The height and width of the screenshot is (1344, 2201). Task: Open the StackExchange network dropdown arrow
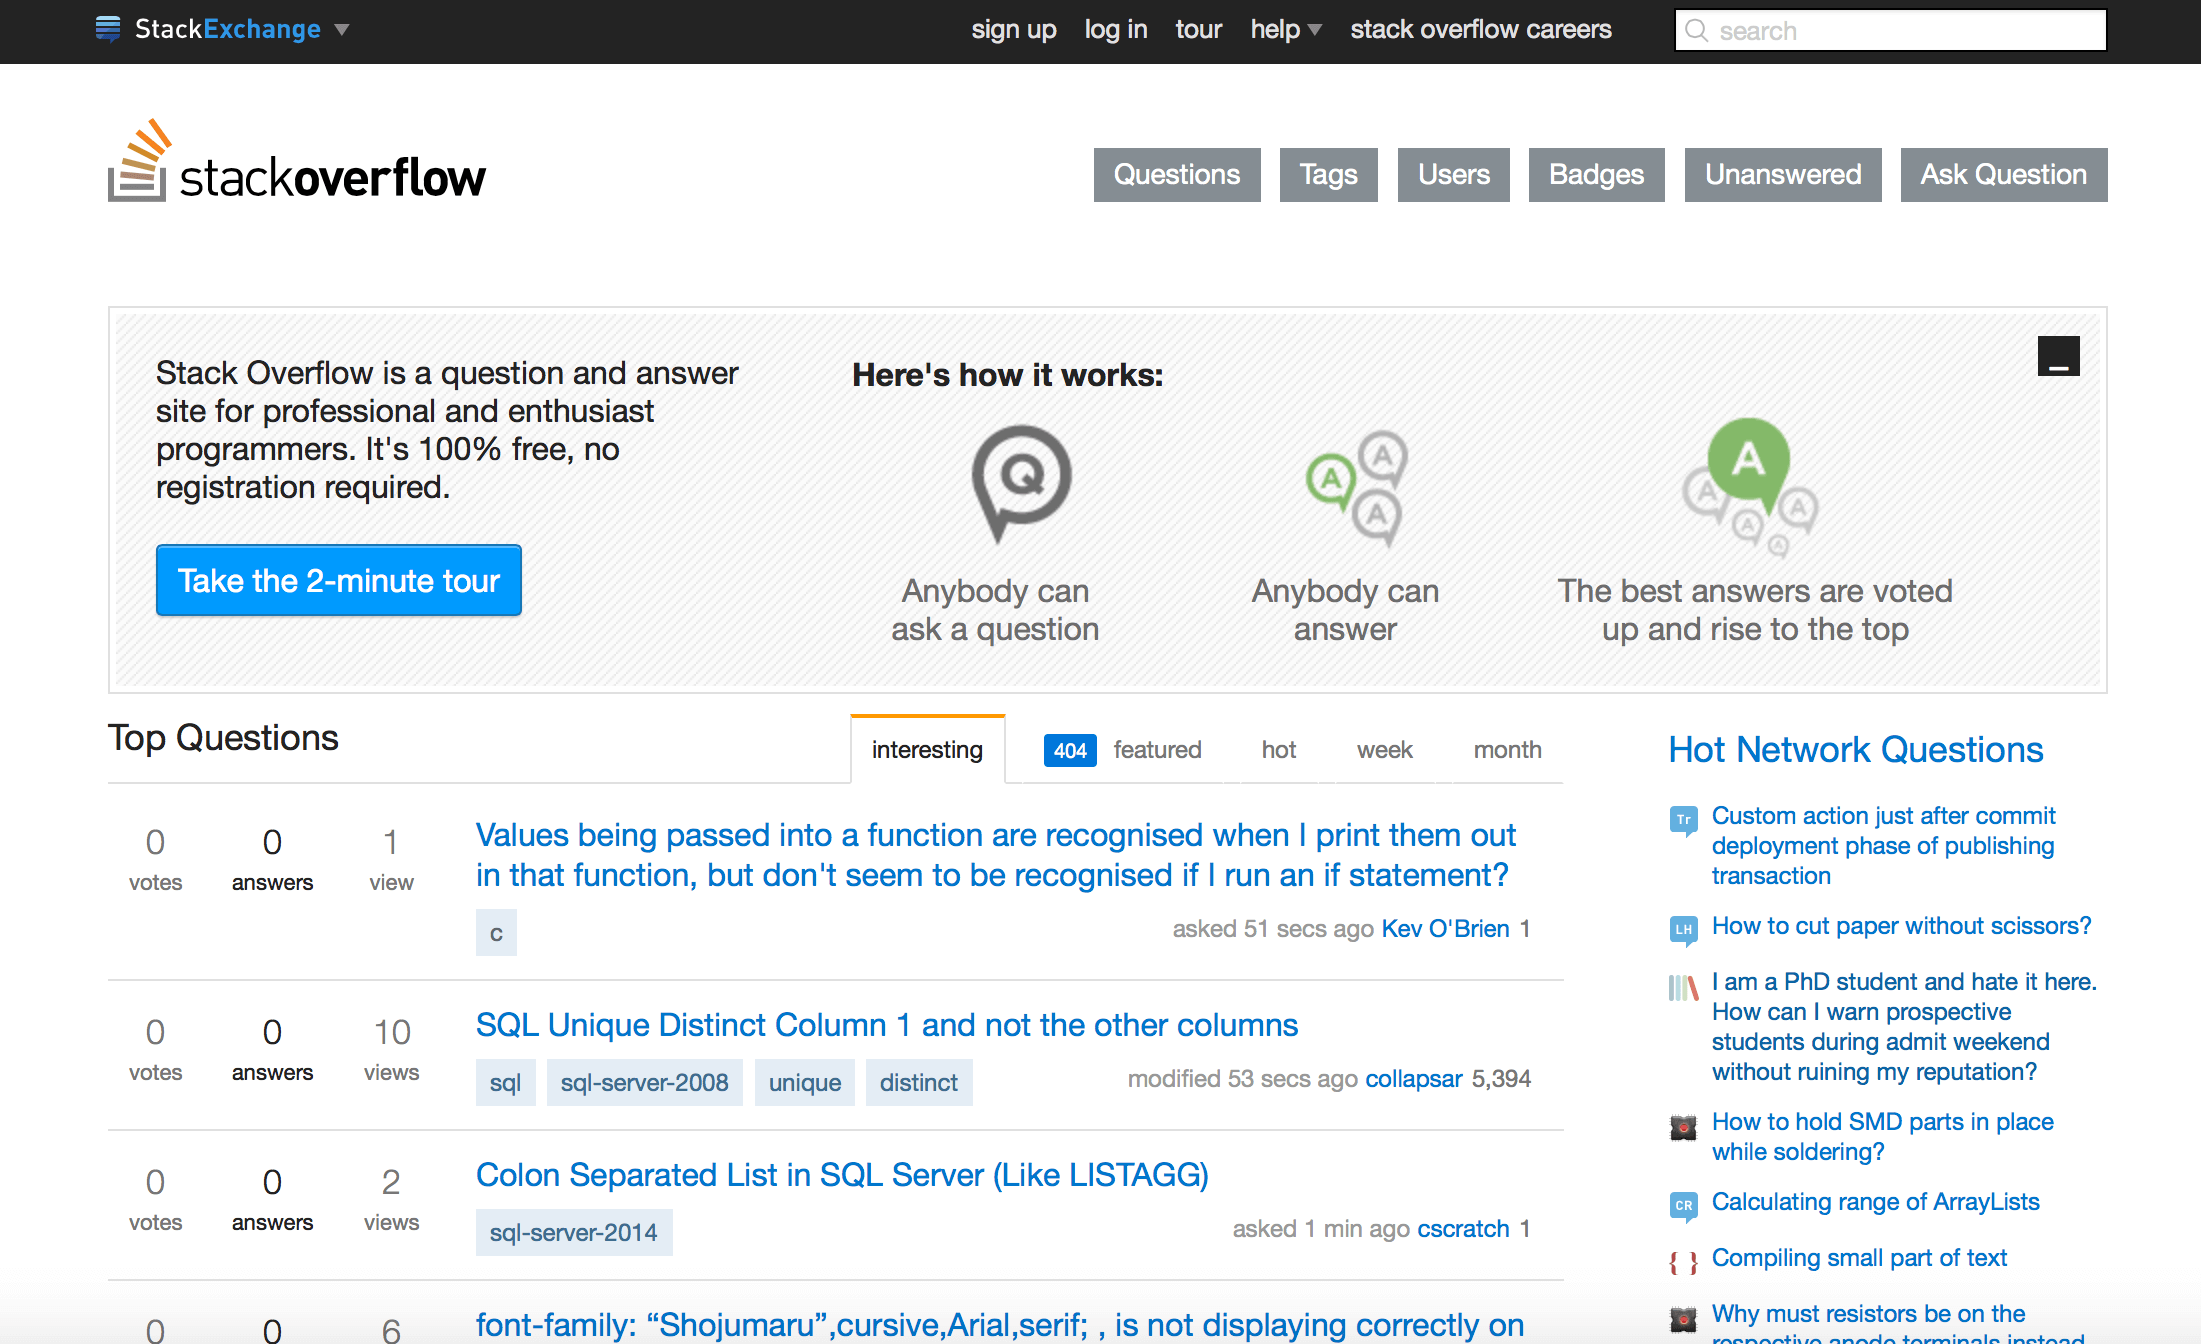click(342, 30)
